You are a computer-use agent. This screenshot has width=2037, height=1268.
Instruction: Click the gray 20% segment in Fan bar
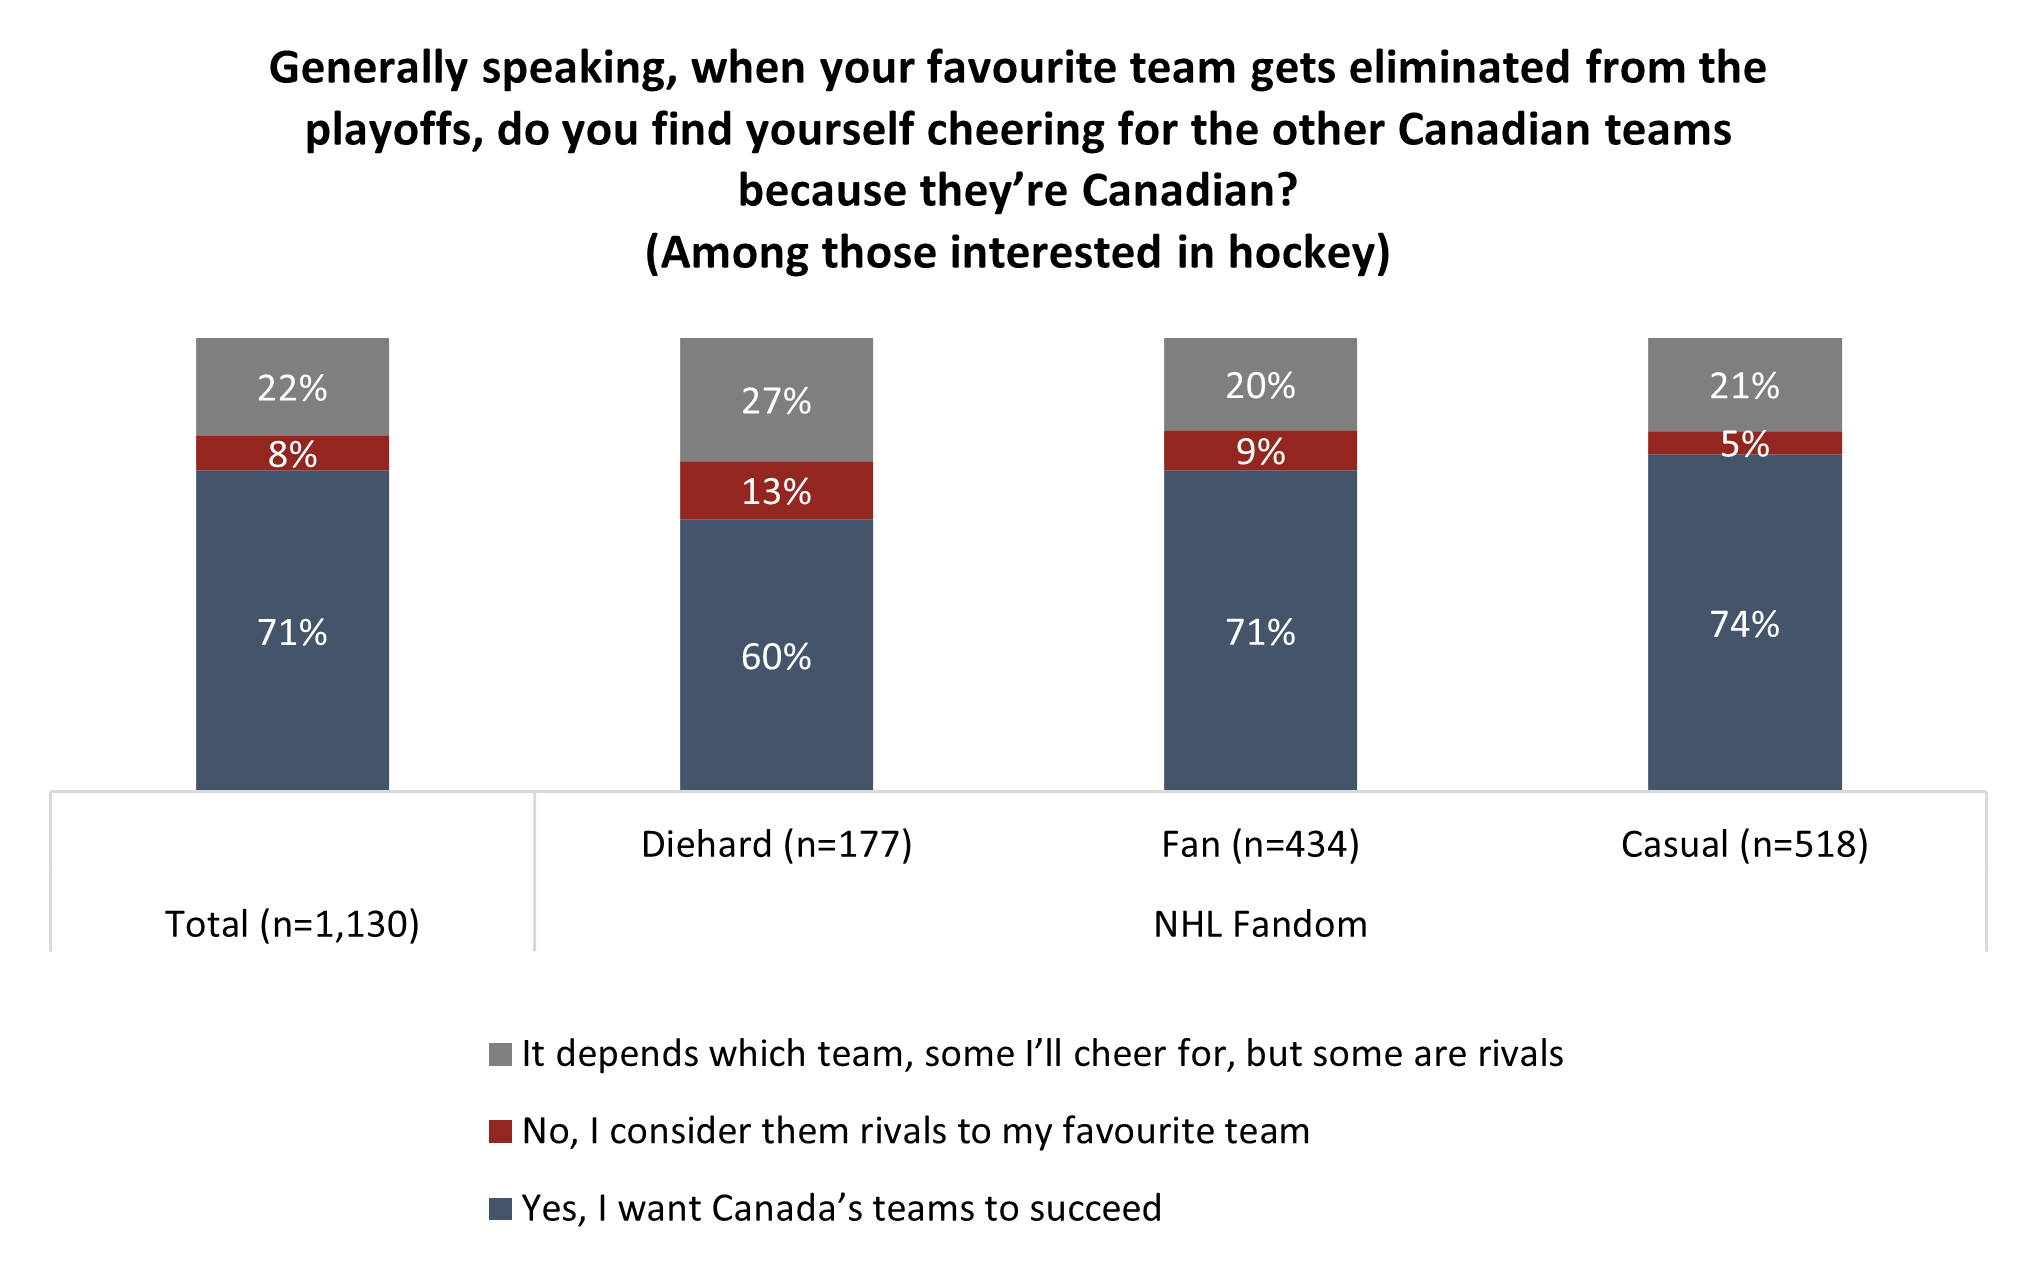[1260, 385]
